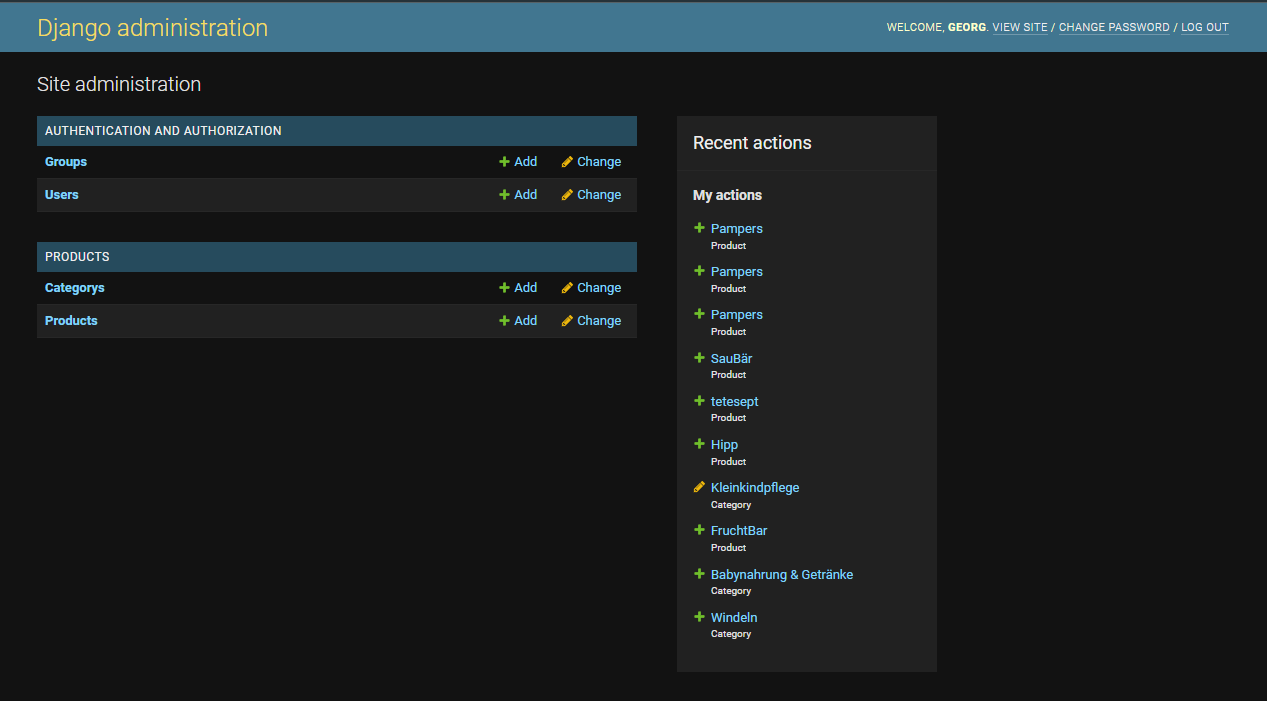Open the Users changelist

pos(61,194)
